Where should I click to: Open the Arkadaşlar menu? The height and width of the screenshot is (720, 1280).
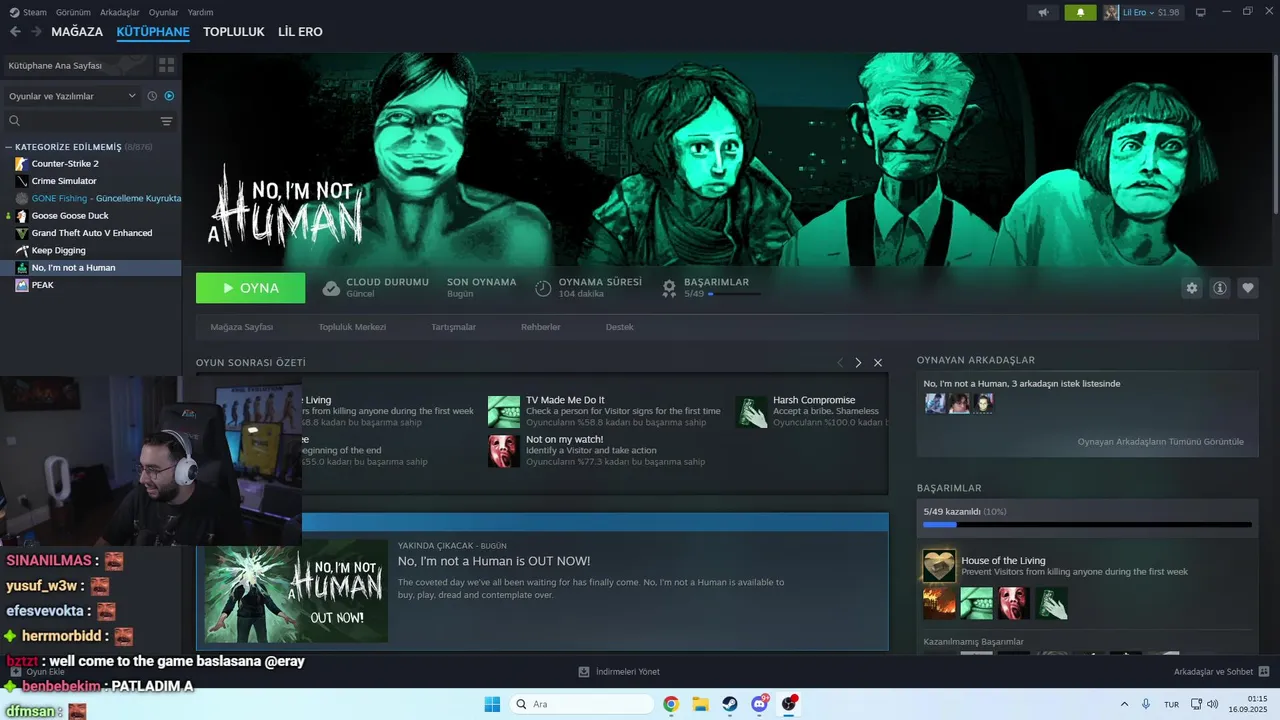pyautogui.click(x=120, y=12)
